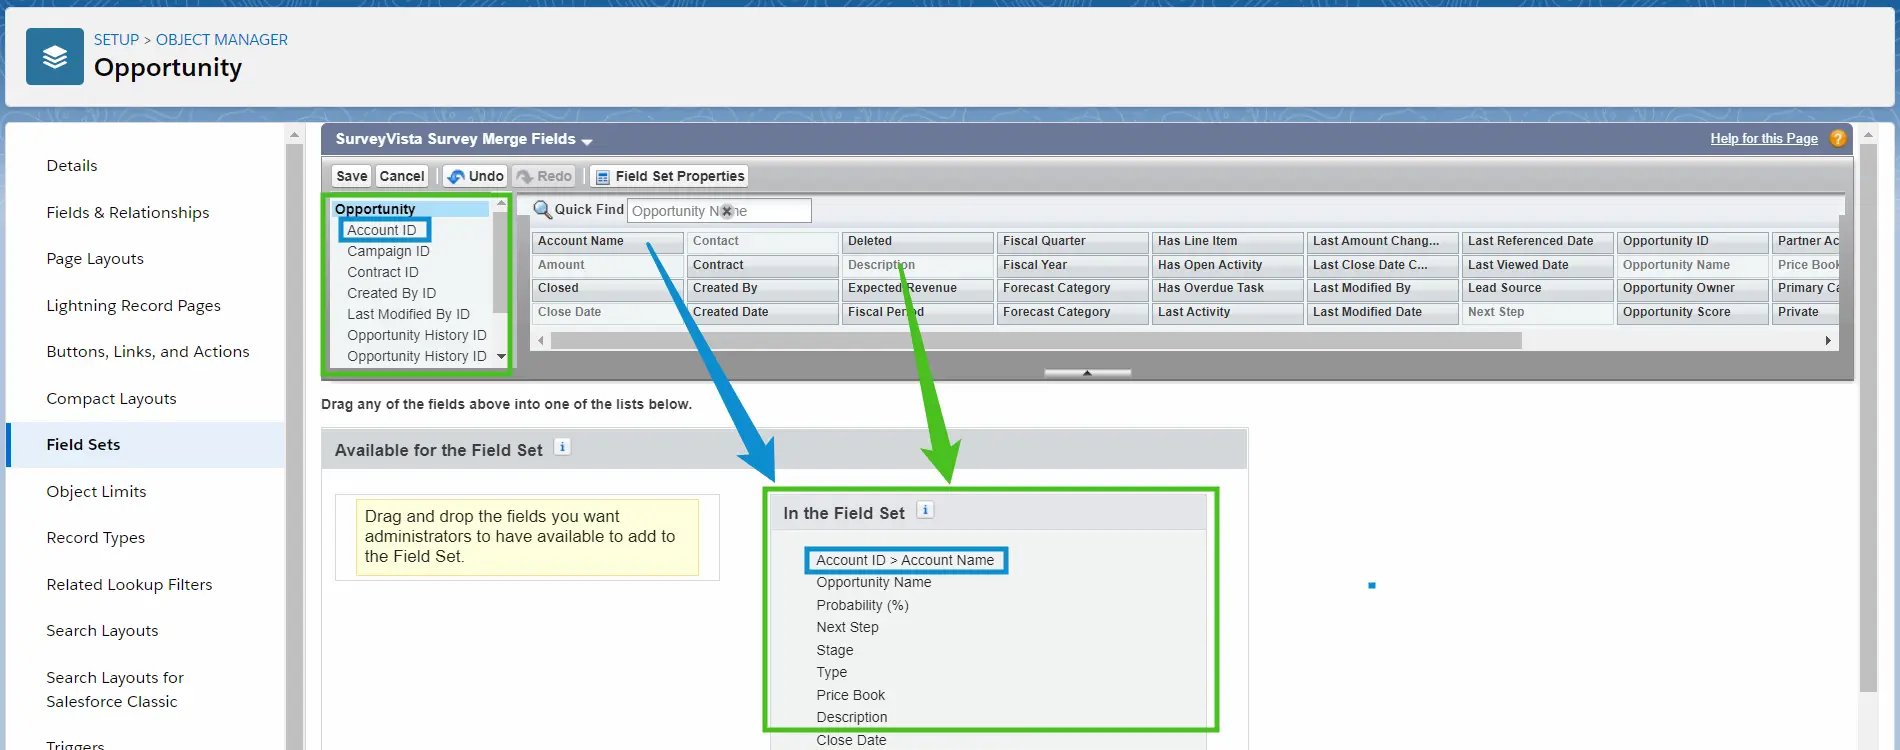Go to the OBJECT MANAGER breadcrumb link

(x=222, y=40)
